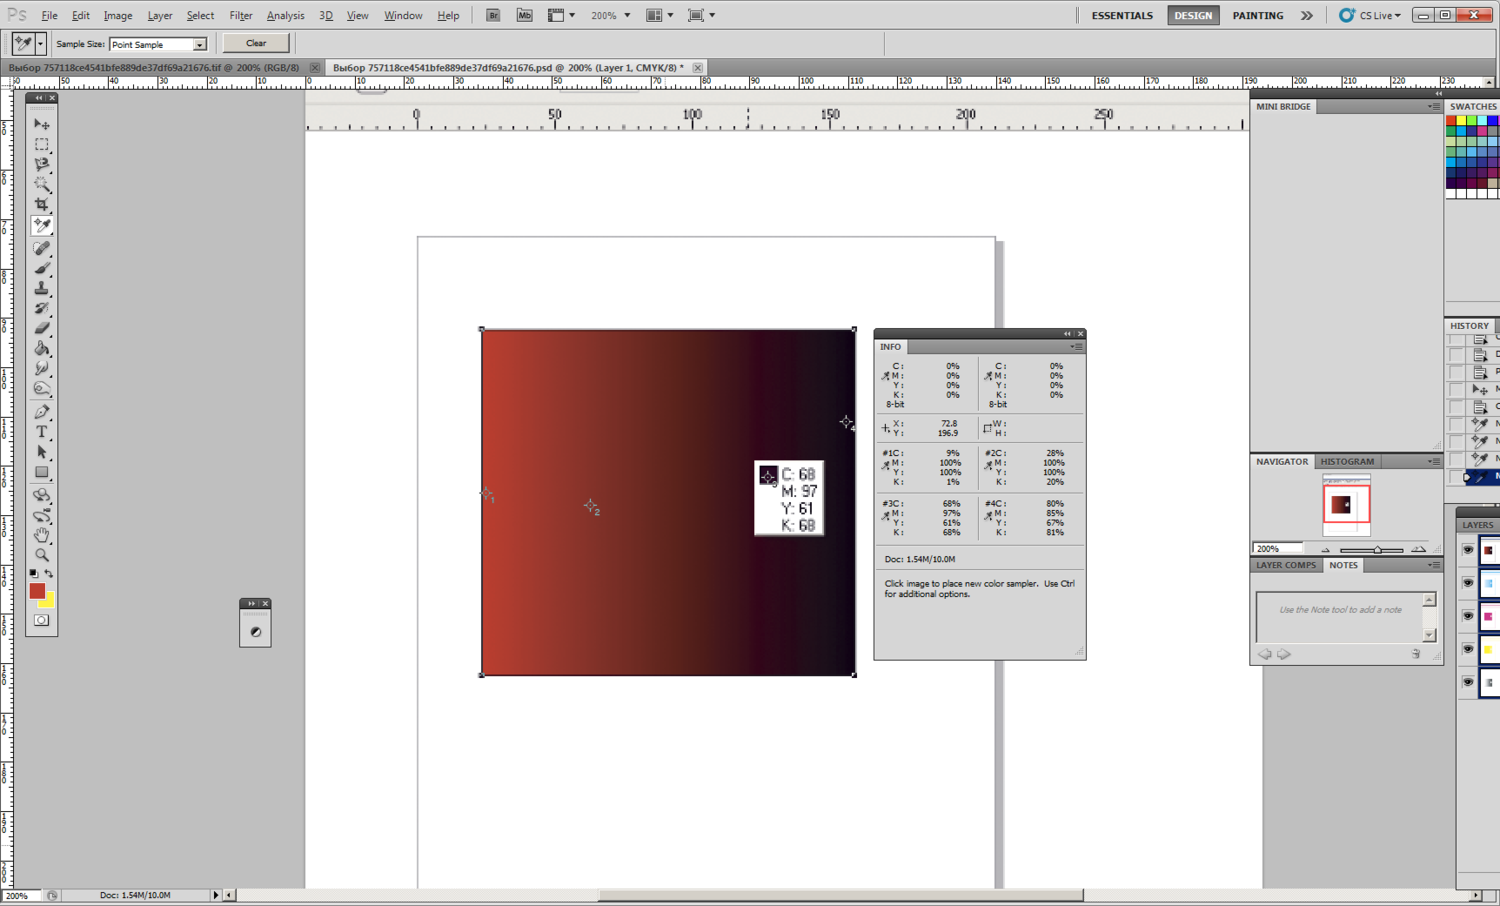Set history brush source on third history state
Image resolution: width=1500 pixels, height=906 pixels.
click(1457, 373)
